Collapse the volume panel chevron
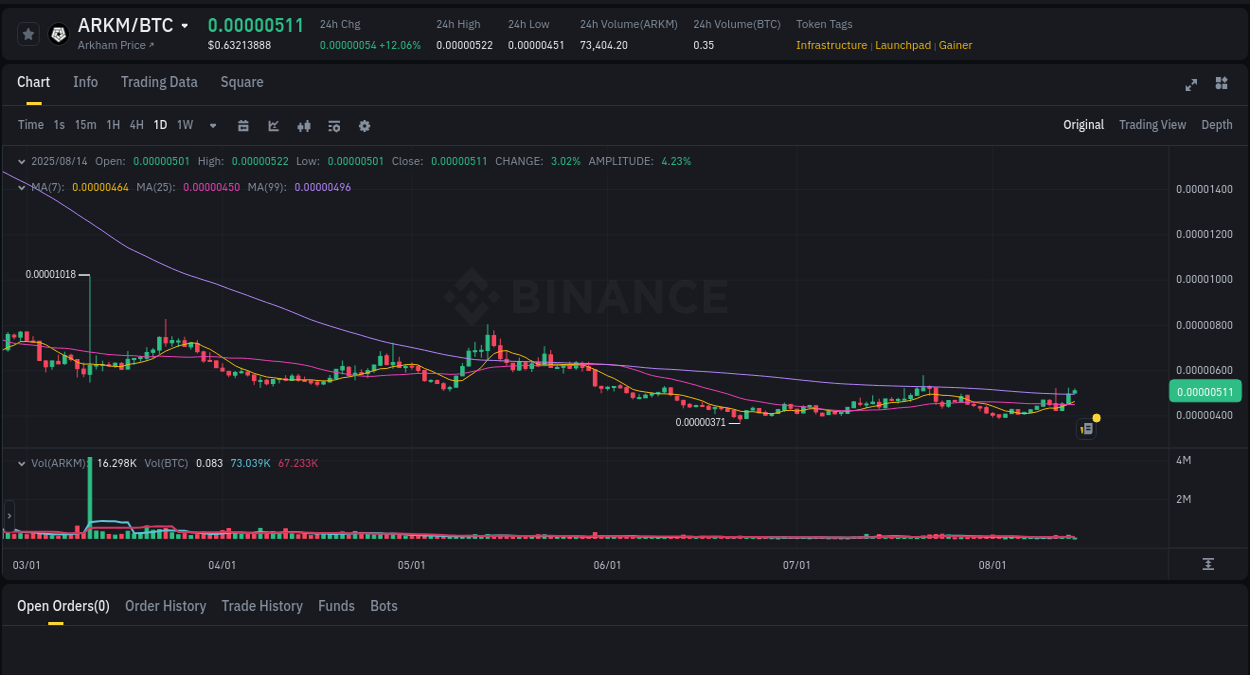1250x675 pixels. (21, 463)
